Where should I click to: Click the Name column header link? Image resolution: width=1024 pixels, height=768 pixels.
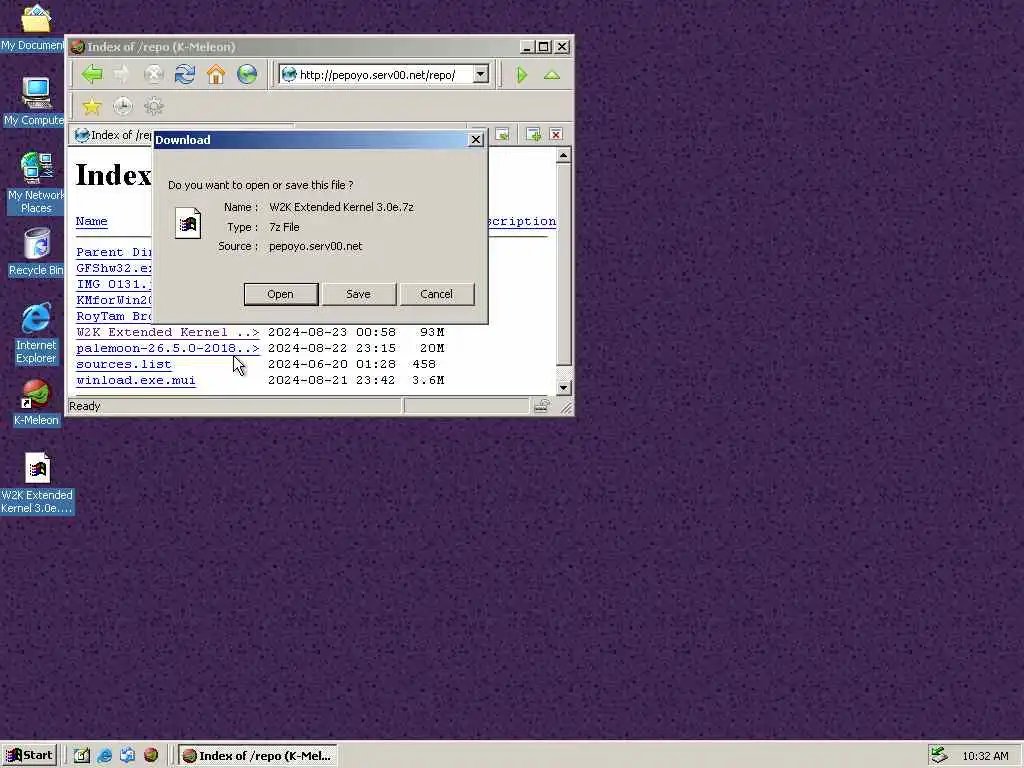pos(91,221)
